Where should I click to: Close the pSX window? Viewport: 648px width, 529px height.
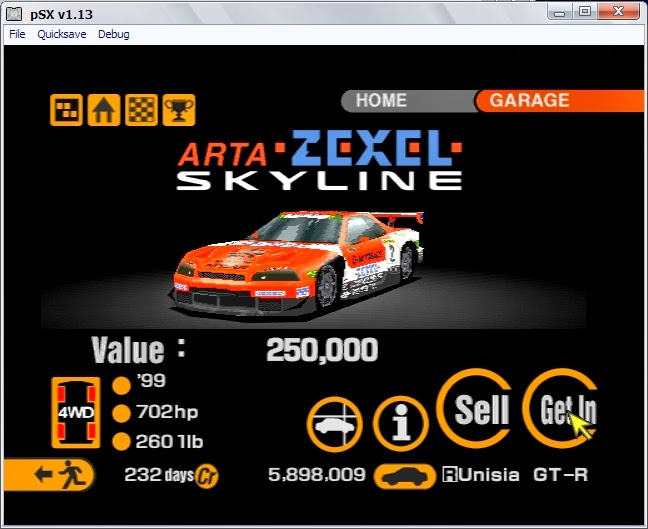pyautogui.click(x=618, y=12)
